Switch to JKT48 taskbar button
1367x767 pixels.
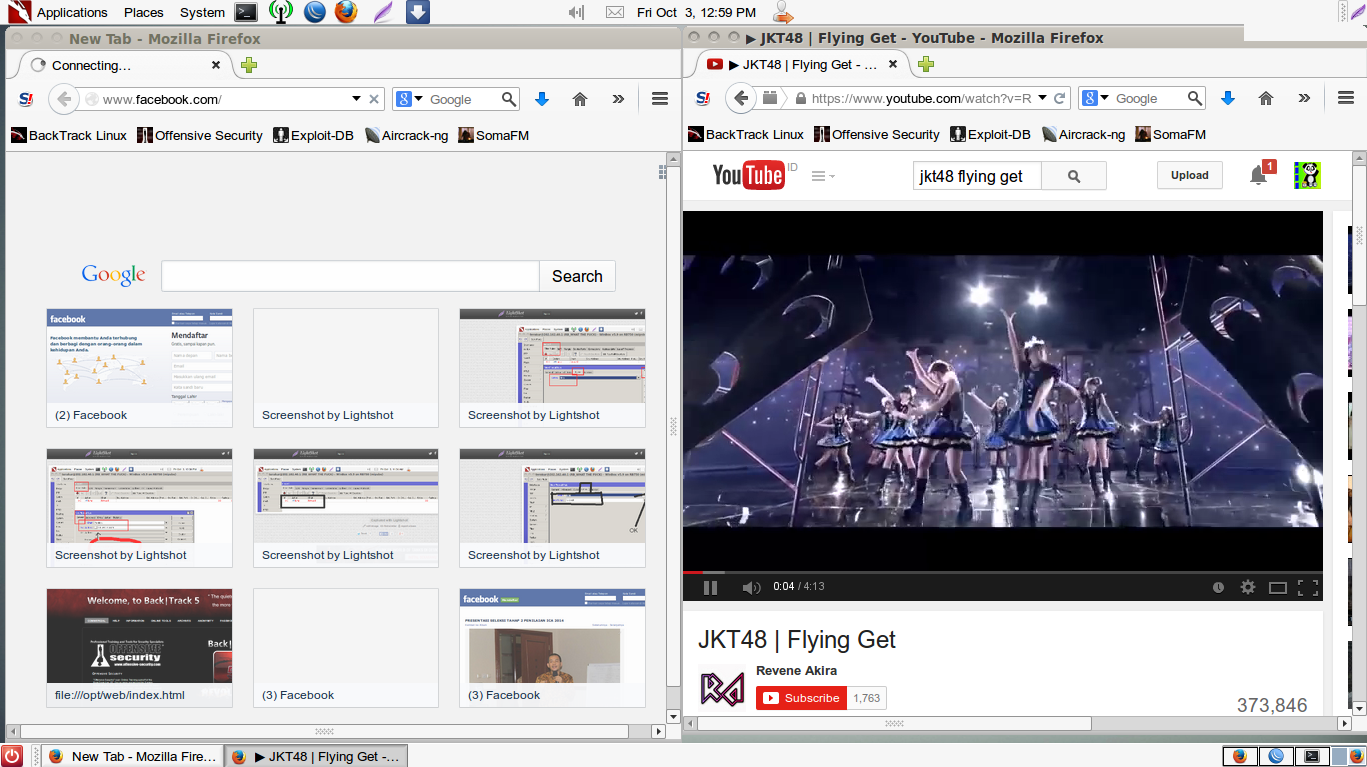tap(316, 756)
